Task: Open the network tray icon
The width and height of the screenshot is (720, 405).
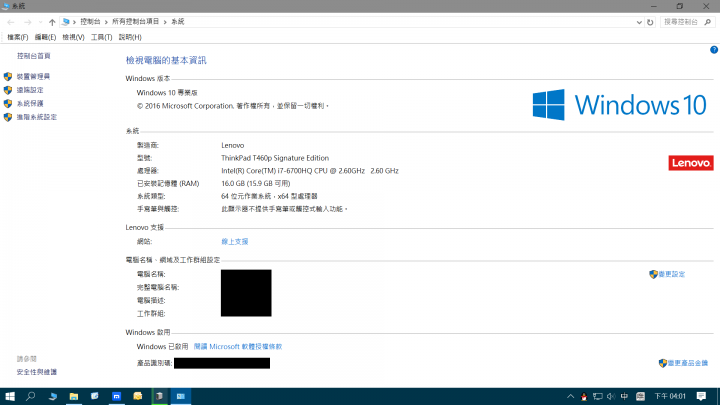Action: (597, 397)
